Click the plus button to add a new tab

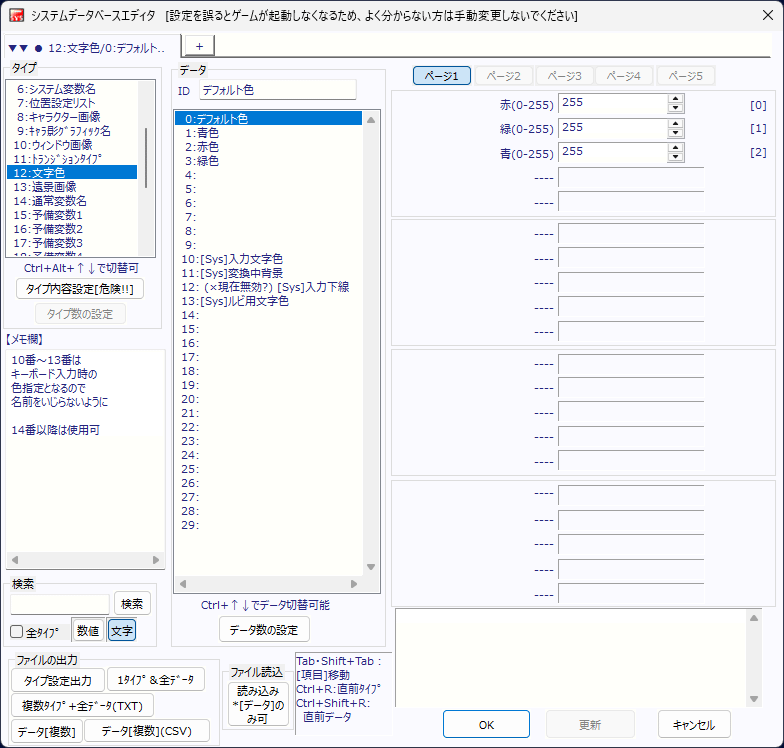pos(198,46)
